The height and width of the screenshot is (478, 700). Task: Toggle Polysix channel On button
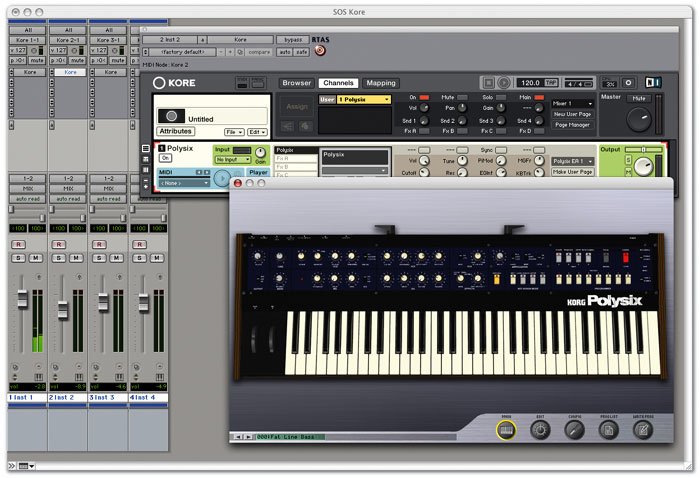tap(165, 158)
